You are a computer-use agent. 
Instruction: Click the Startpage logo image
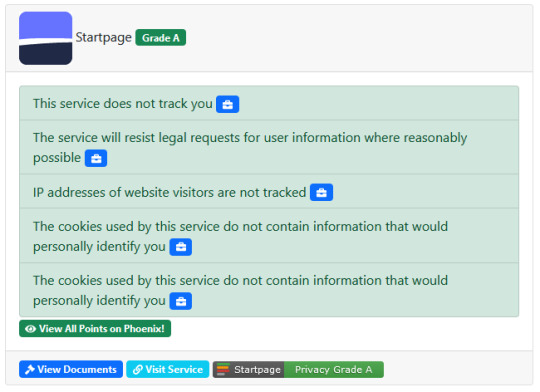point(45,38)
